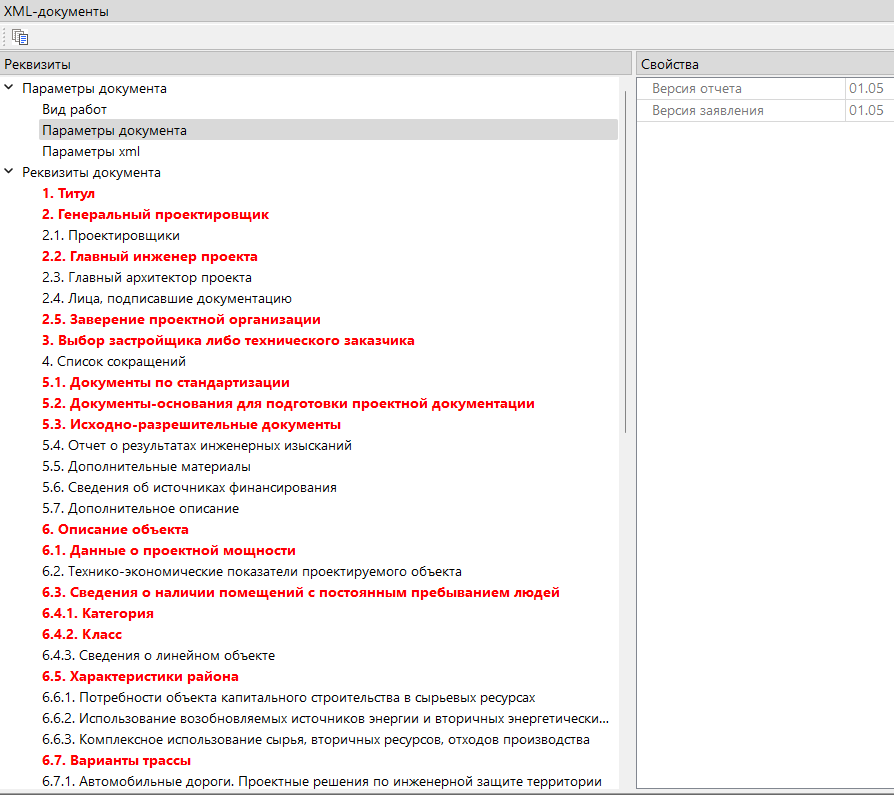Select 6.5. Характеристики района

point(140,677)
